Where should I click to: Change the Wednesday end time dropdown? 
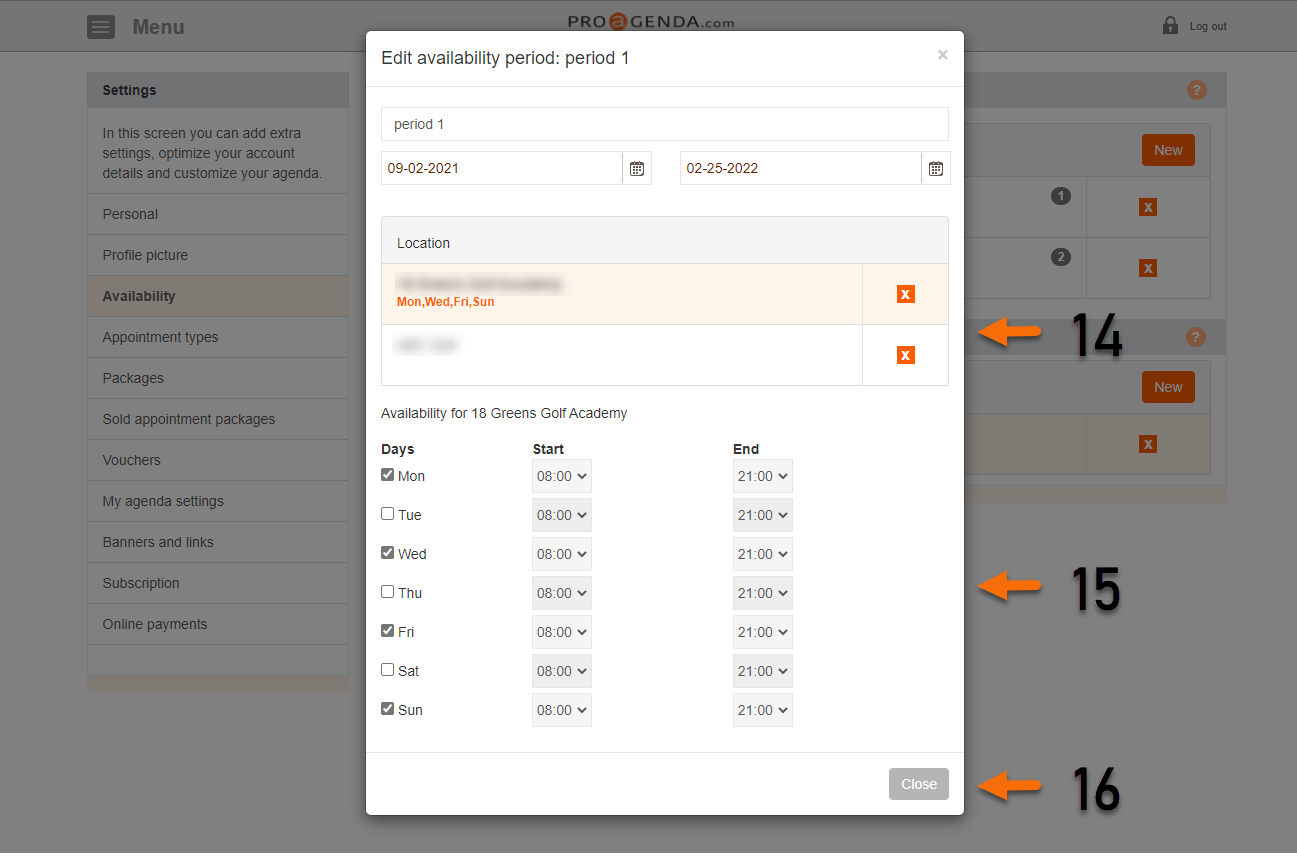pyautogui.click(x=762, y=553)
